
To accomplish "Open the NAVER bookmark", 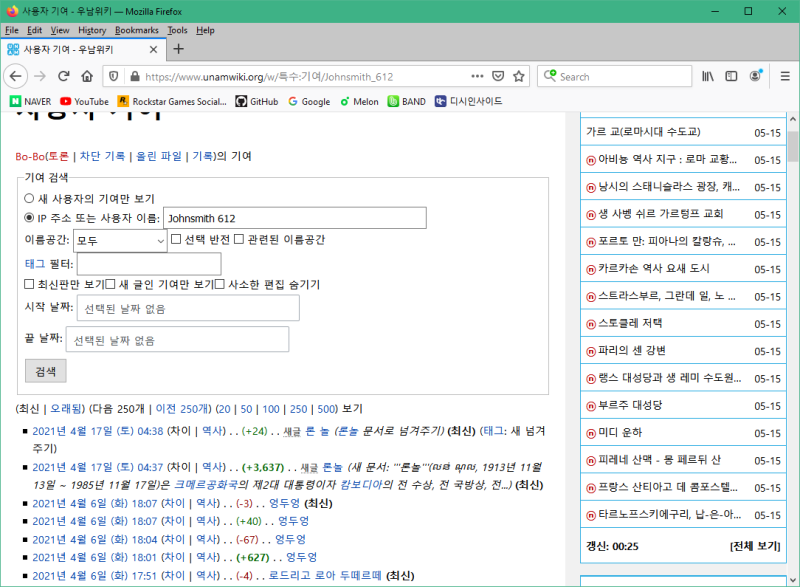I will click(31, 101).
